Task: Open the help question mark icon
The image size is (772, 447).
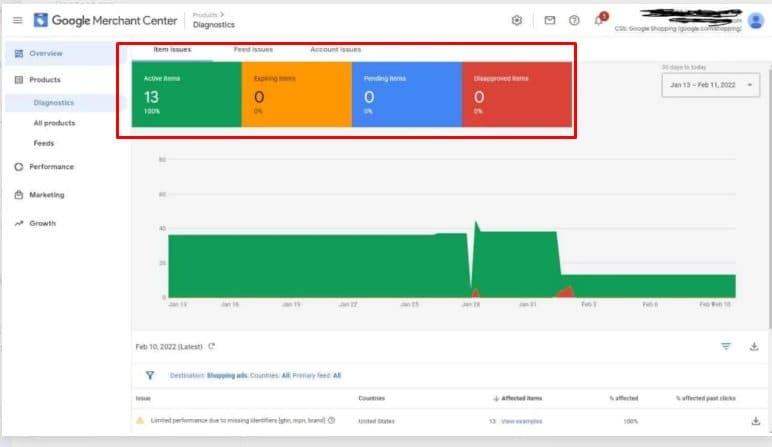Action: (574, 20)
